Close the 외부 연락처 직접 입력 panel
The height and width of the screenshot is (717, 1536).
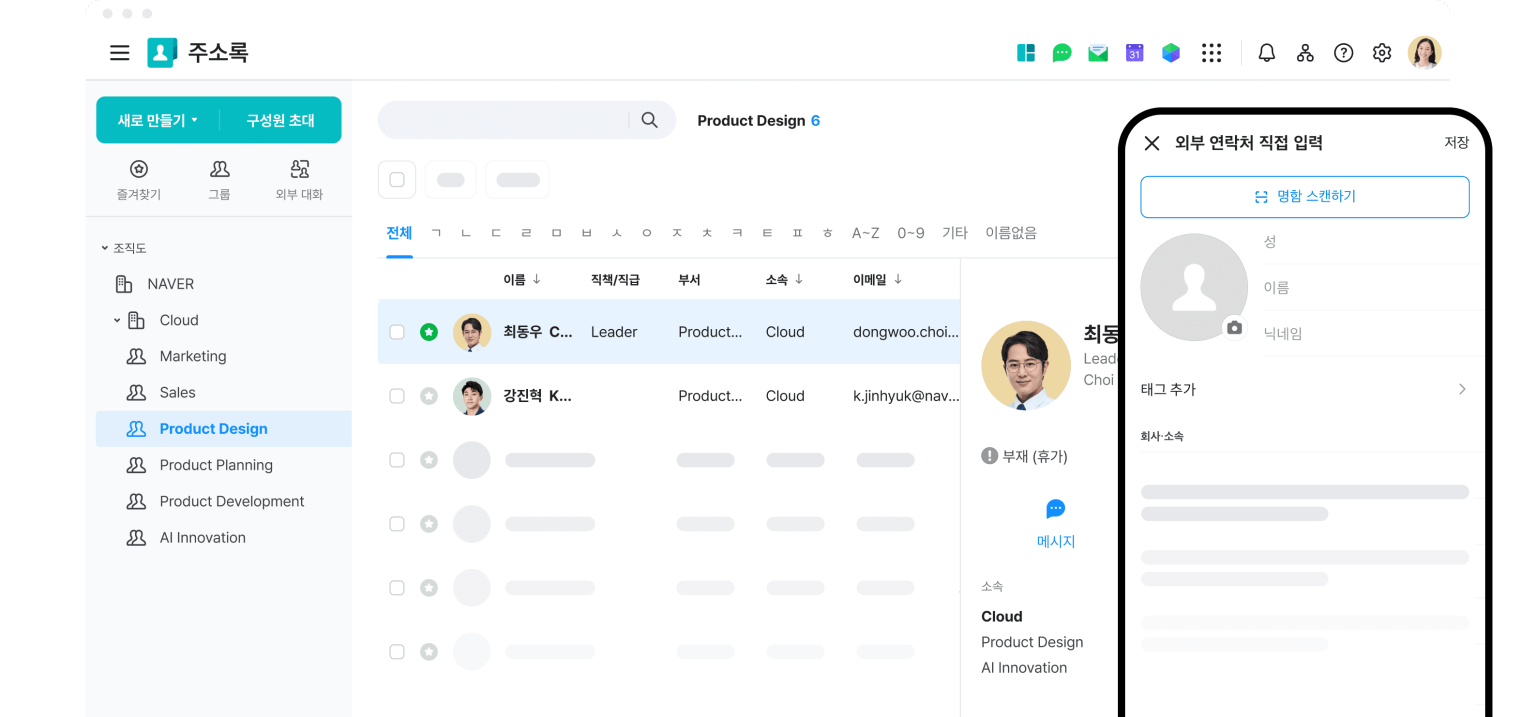[x=1152, y=143]
